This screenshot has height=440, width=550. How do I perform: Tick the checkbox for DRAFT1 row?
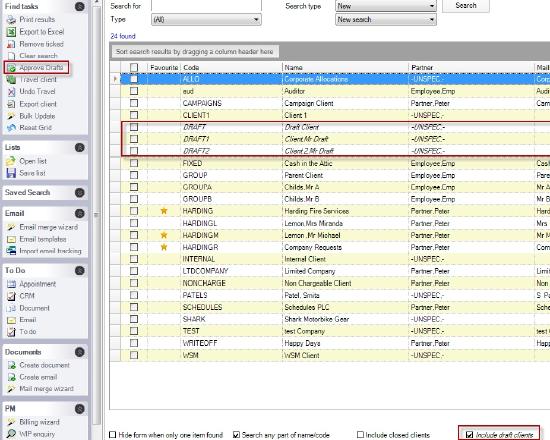[134, 139]
